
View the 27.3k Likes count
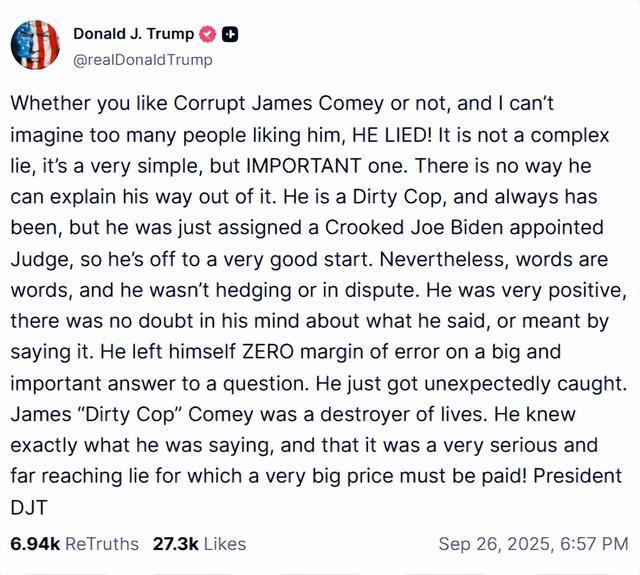[175, 544]
